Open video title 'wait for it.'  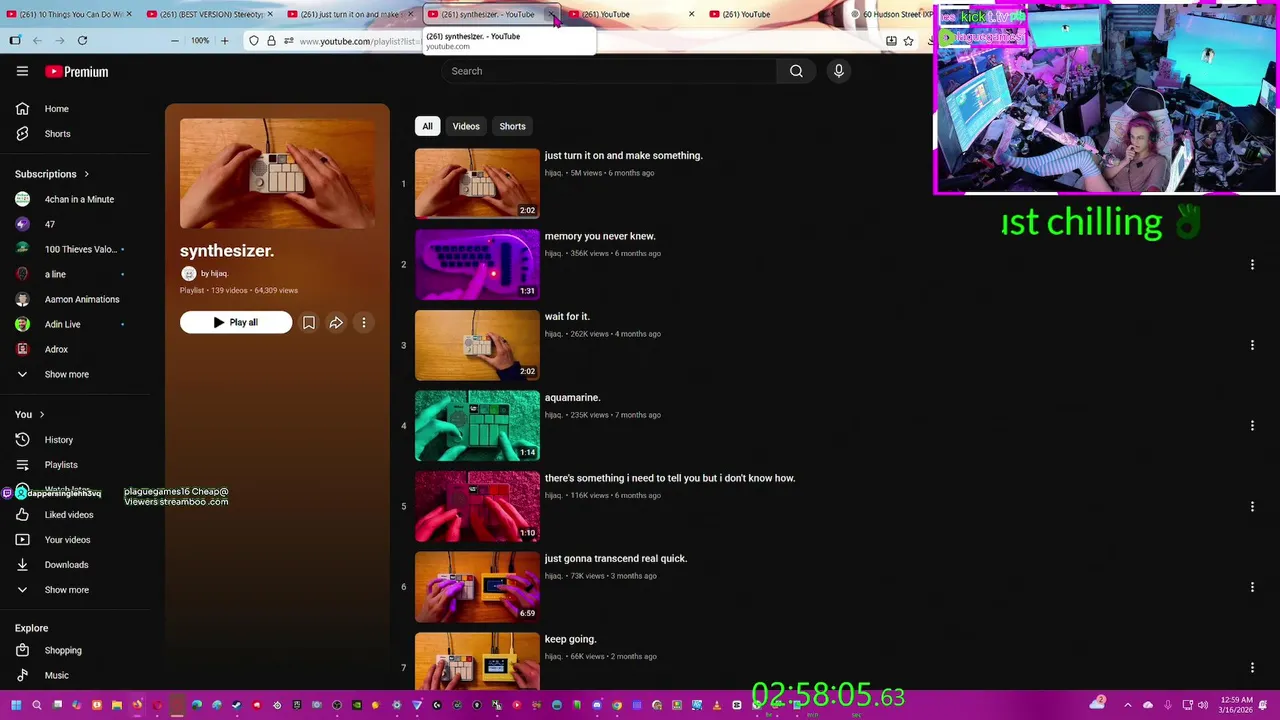(x=567, y=317)
